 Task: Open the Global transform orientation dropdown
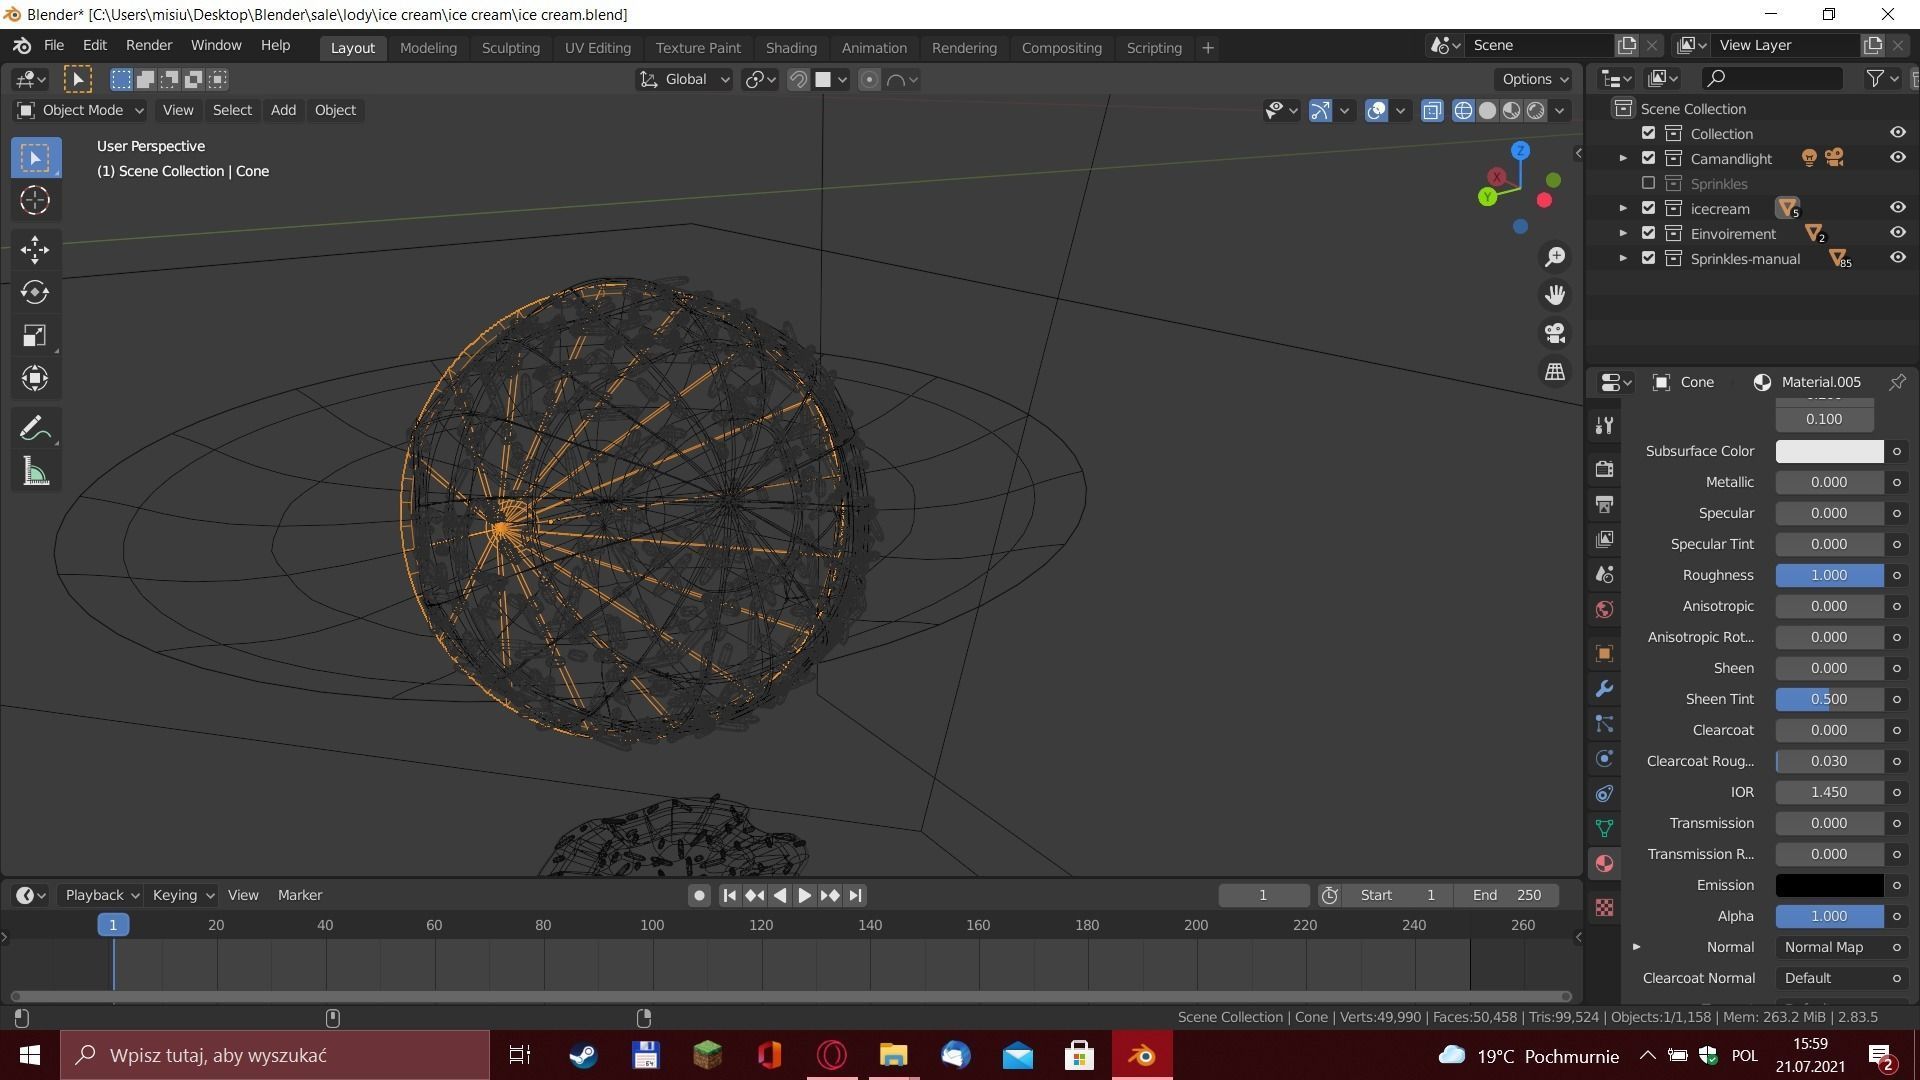click(x=686, y=79)
